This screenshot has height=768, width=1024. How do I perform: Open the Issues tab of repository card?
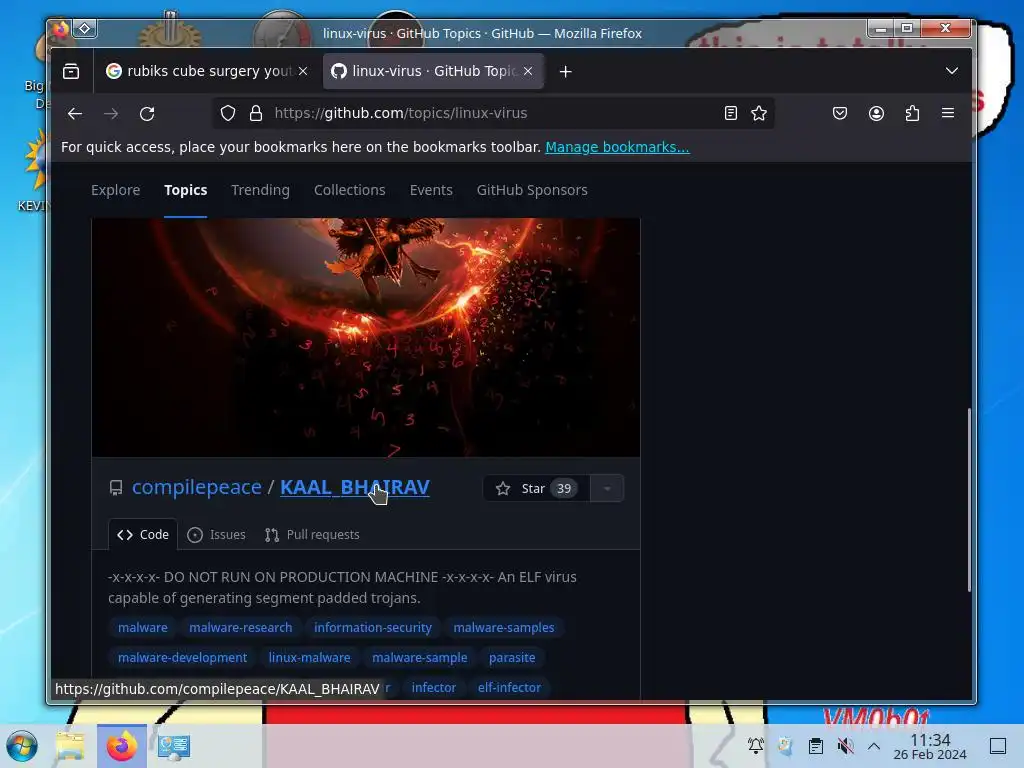click(x=216, y=535)
